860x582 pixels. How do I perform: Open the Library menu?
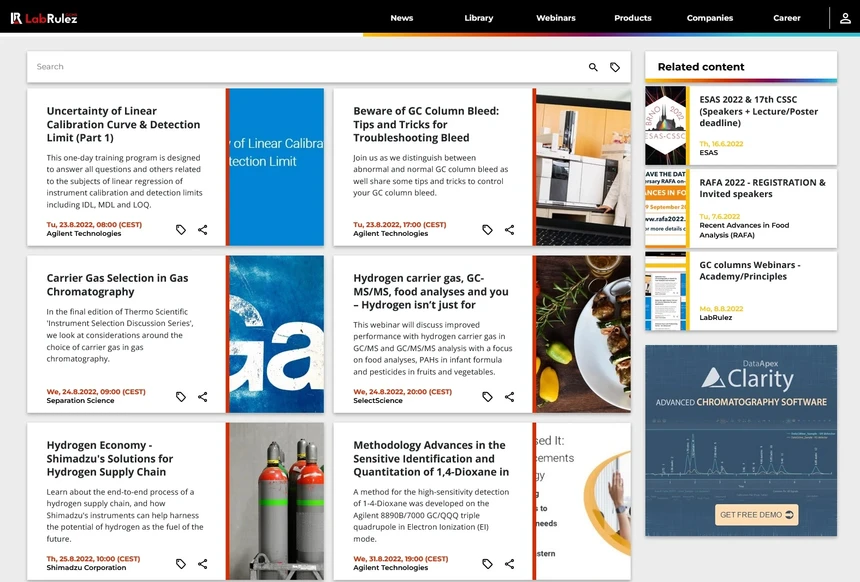point(479,18)
